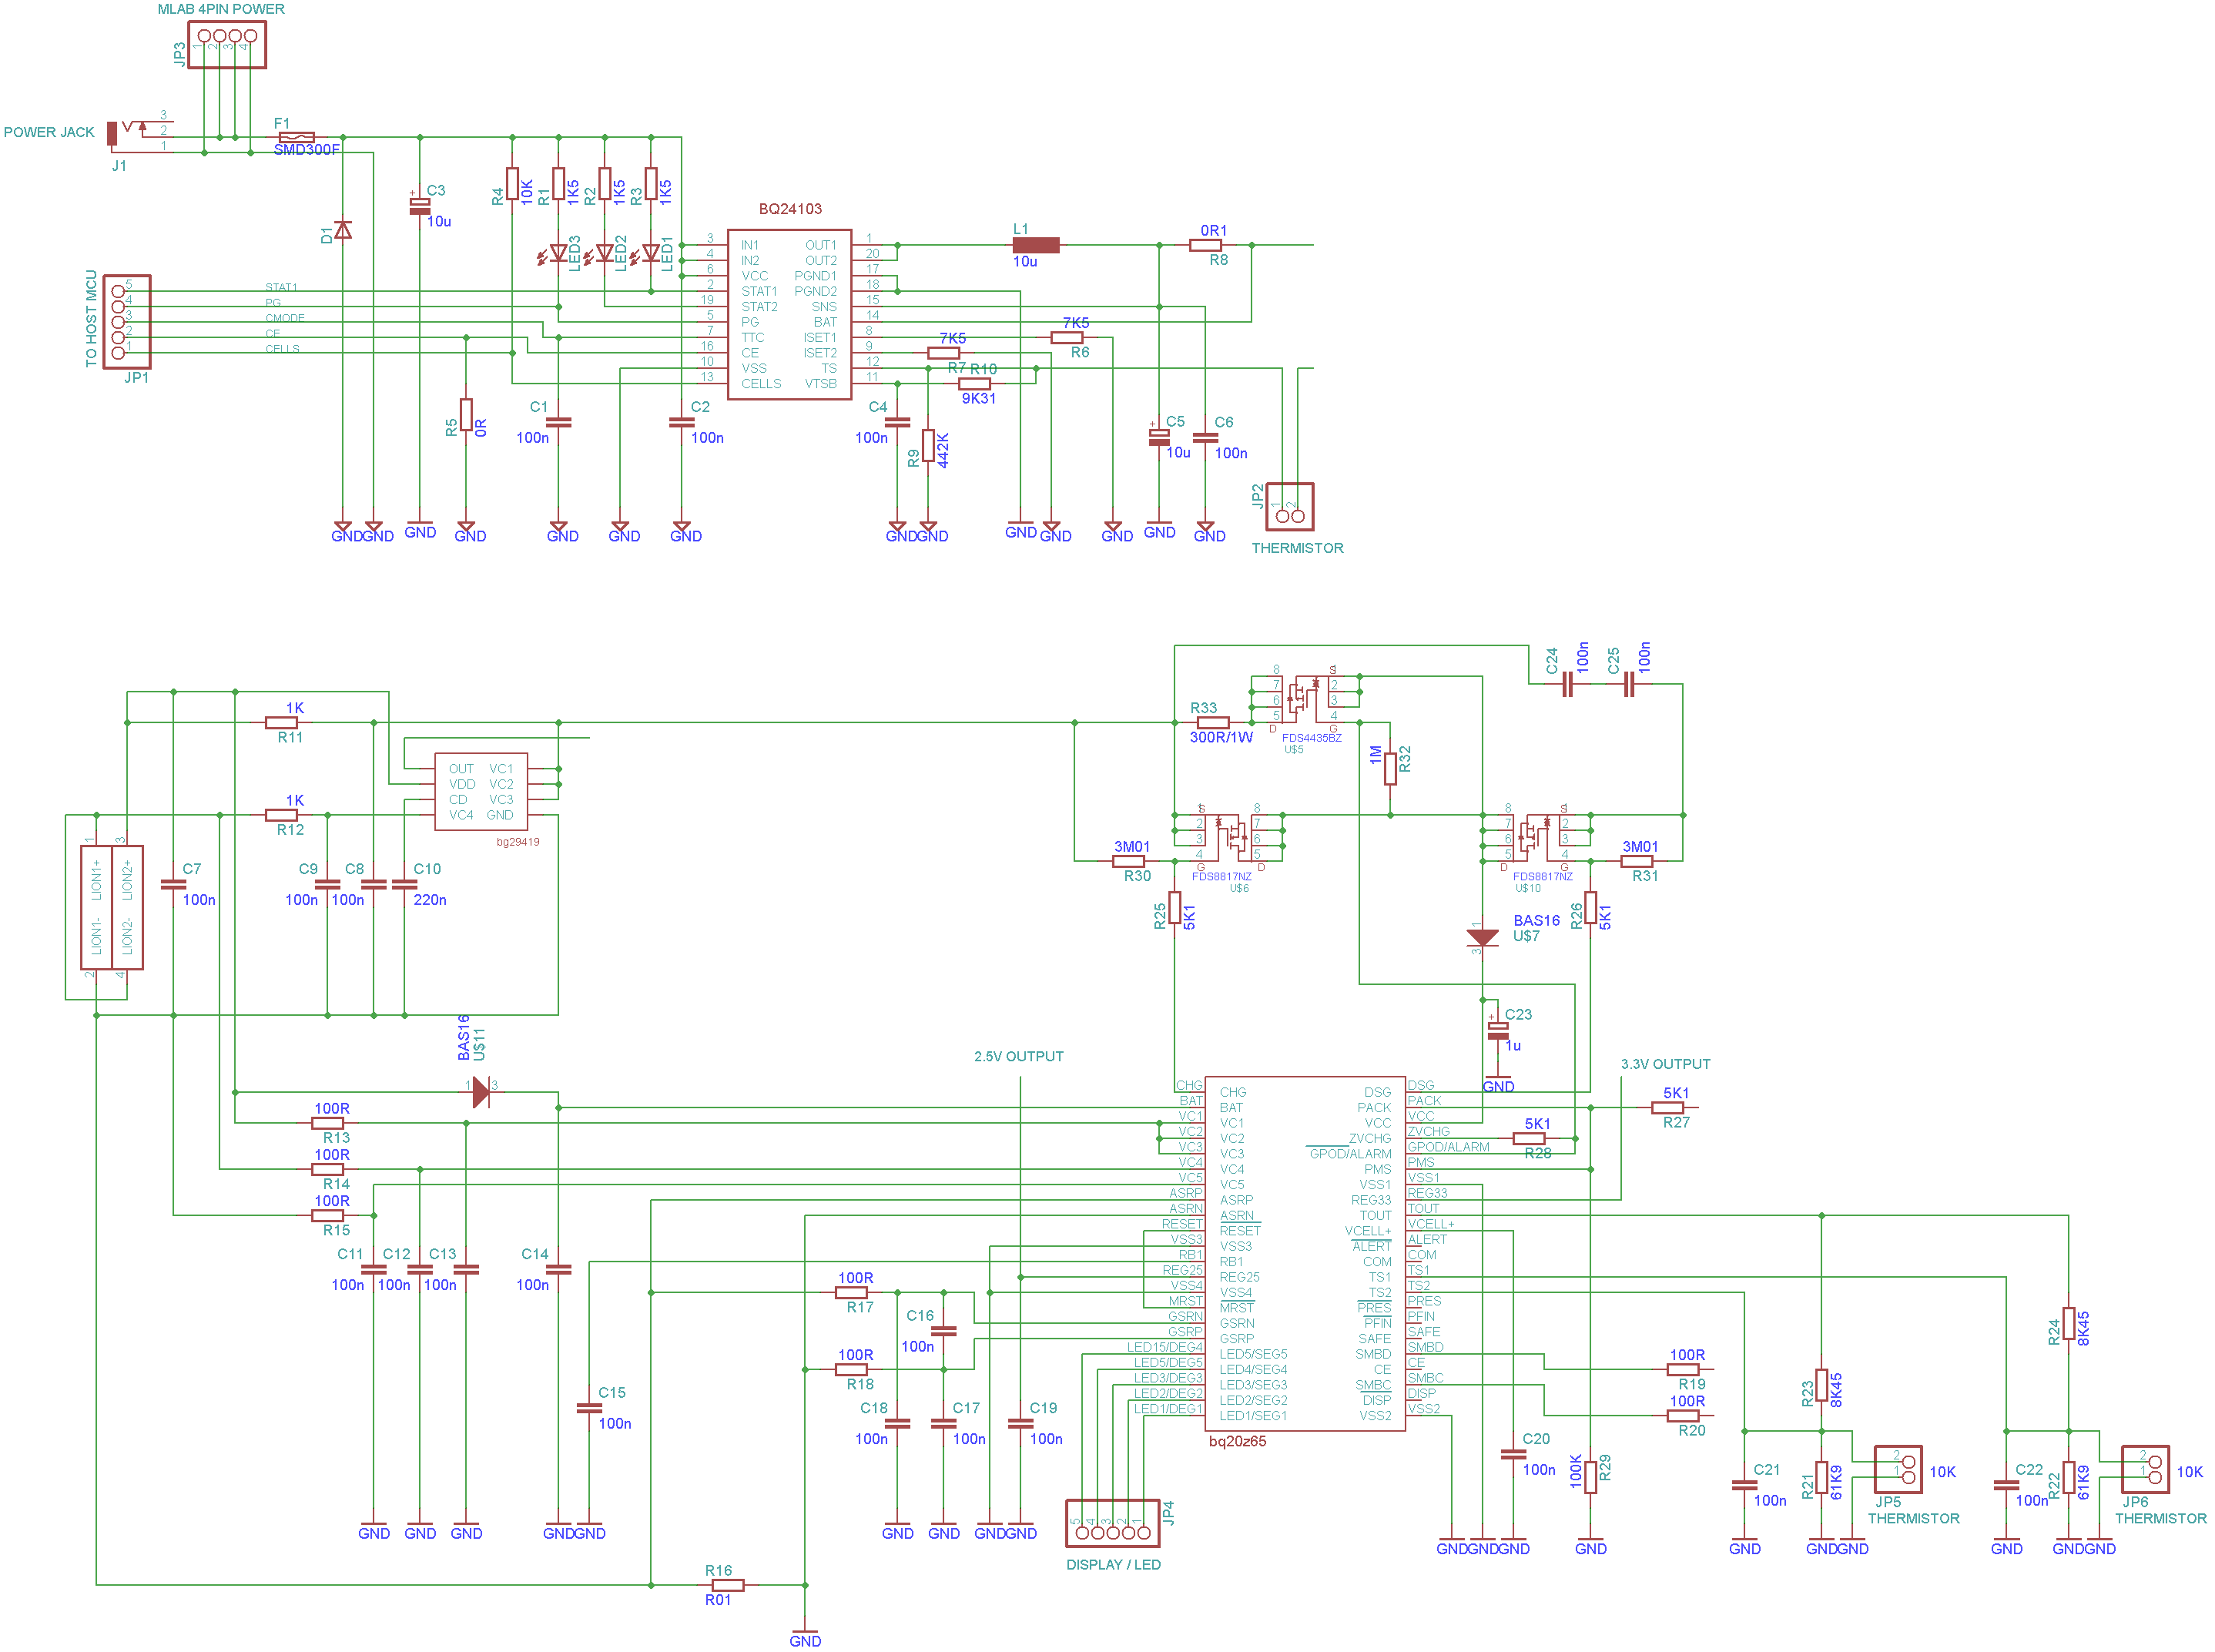This screenshot has width=2215, height=1652.
Task: Click the JP4 display/LED connector
Action: coord(1112,1524)
